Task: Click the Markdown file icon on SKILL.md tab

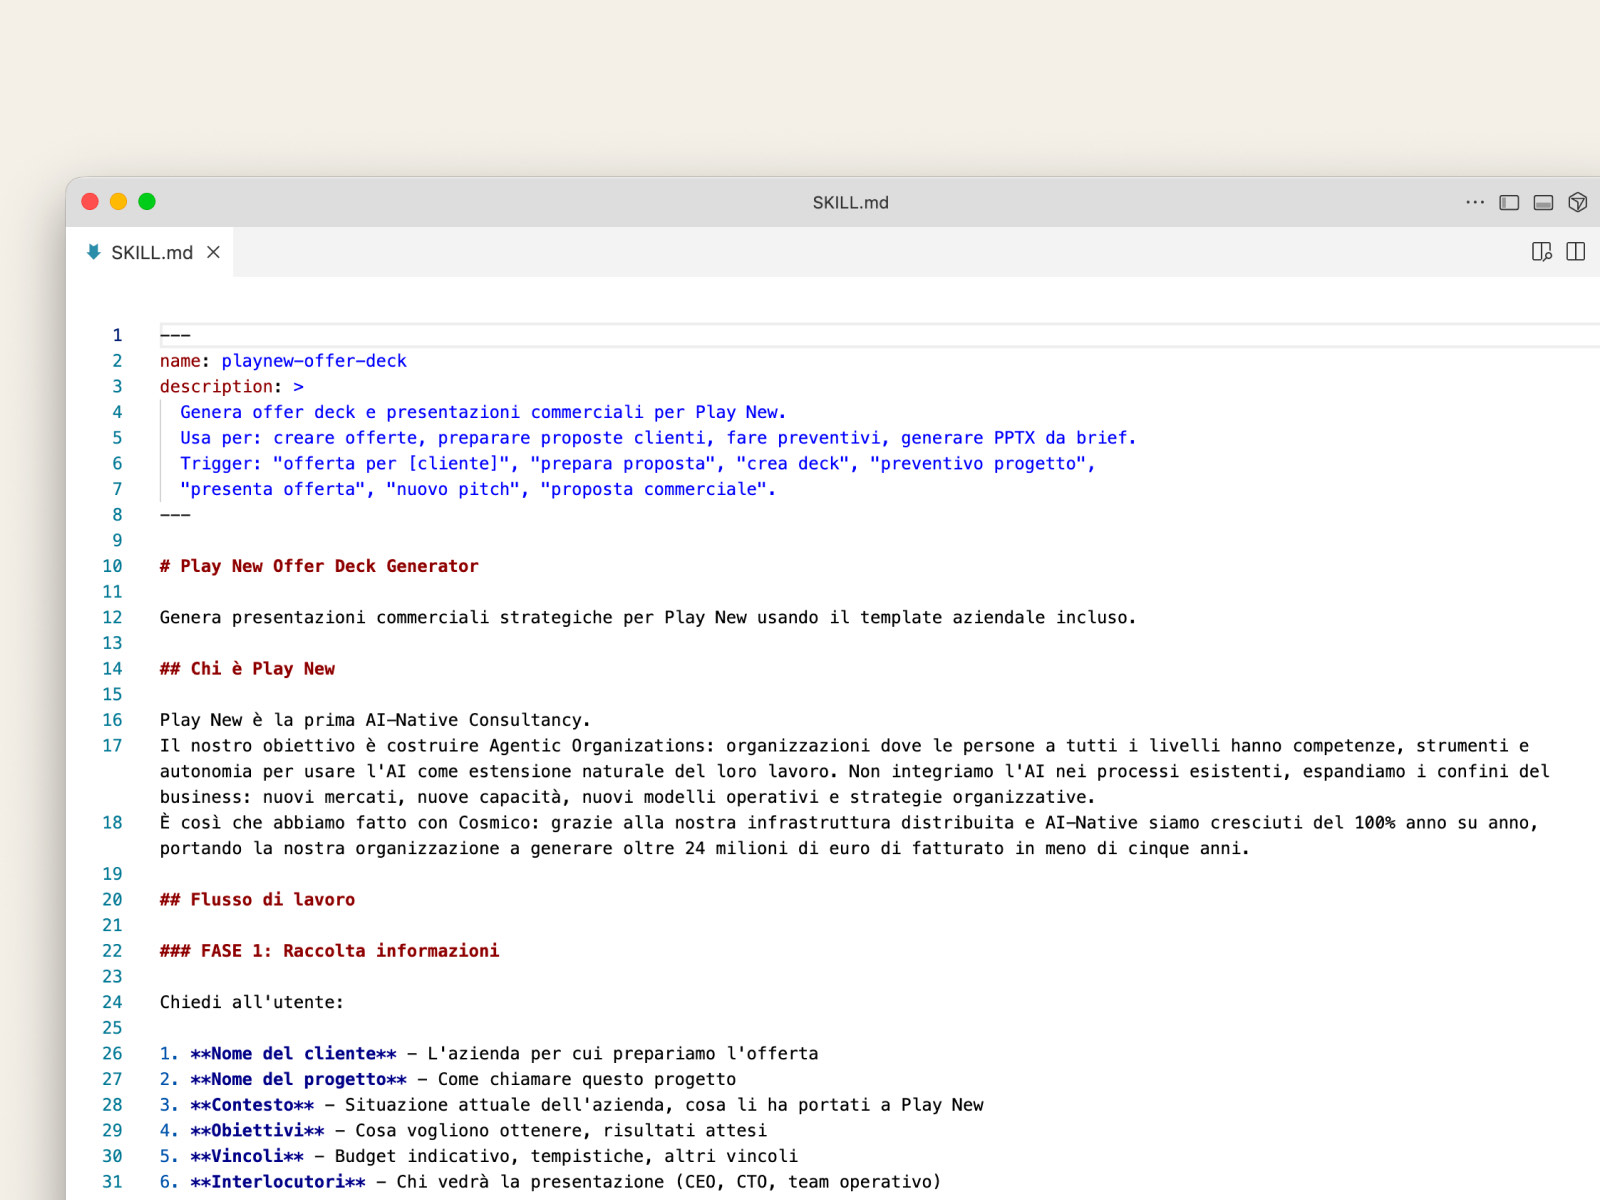Action: click(x=93, y=252)
